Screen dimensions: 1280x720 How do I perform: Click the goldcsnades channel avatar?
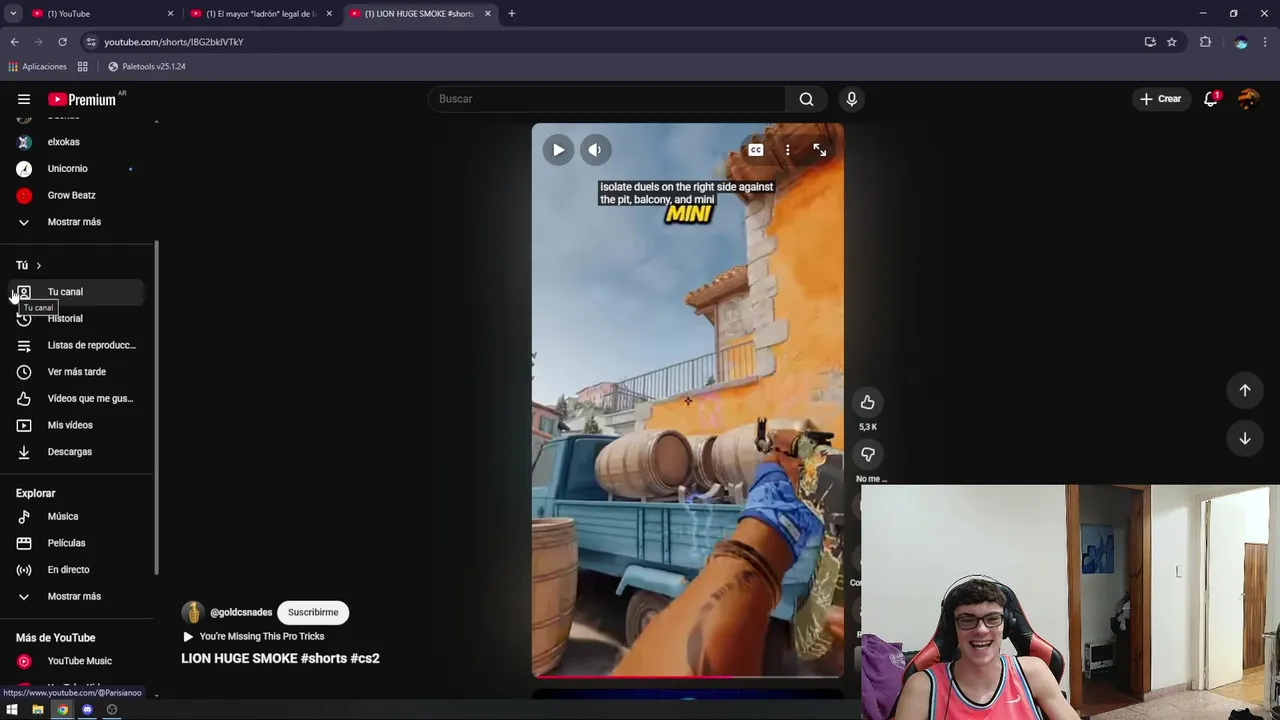tap(193, 612)
